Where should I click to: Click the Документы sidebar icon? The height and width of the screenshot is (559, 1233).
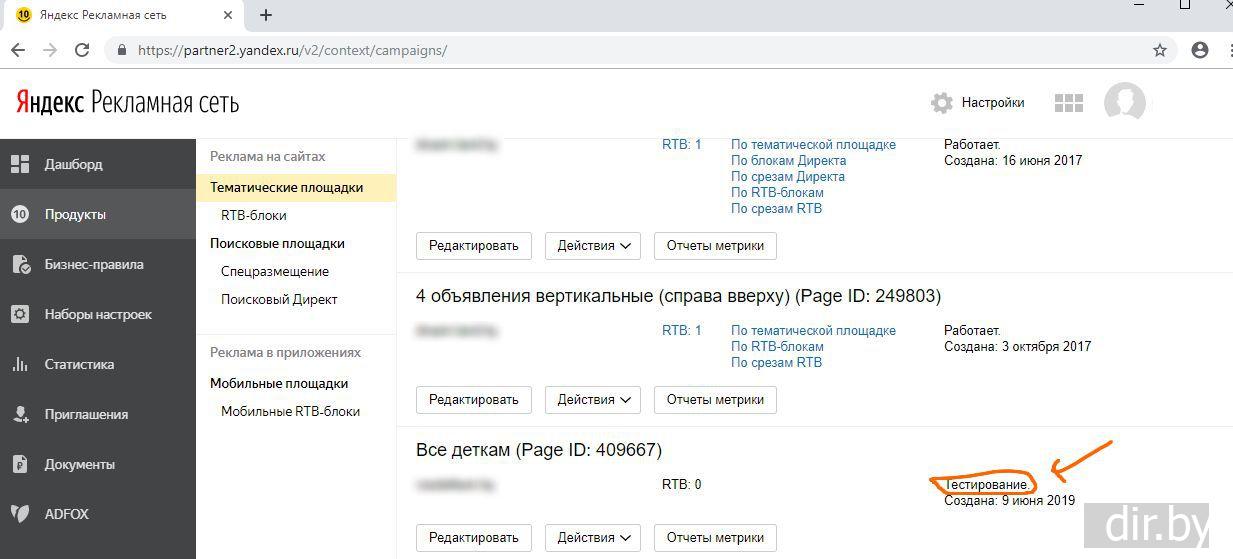pyautogui.click(x=20, y=464)
